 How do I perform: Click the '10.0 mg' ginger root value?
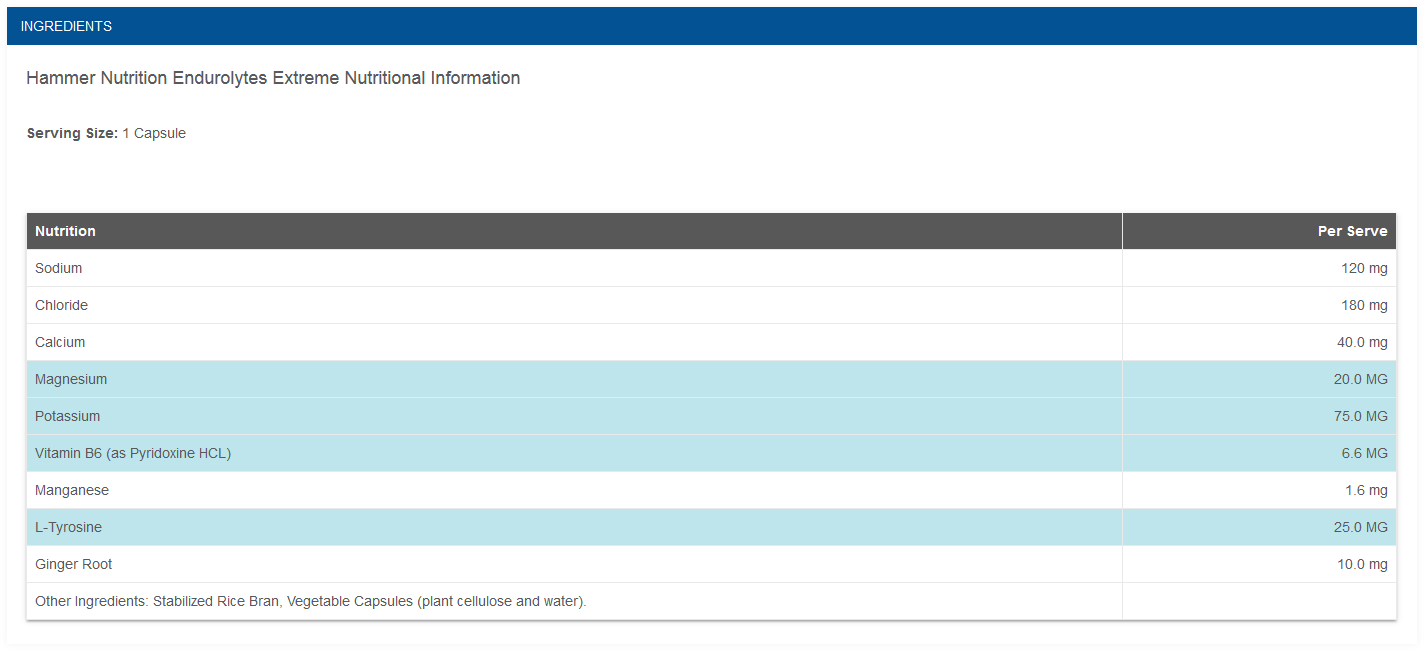(1360, 564)
